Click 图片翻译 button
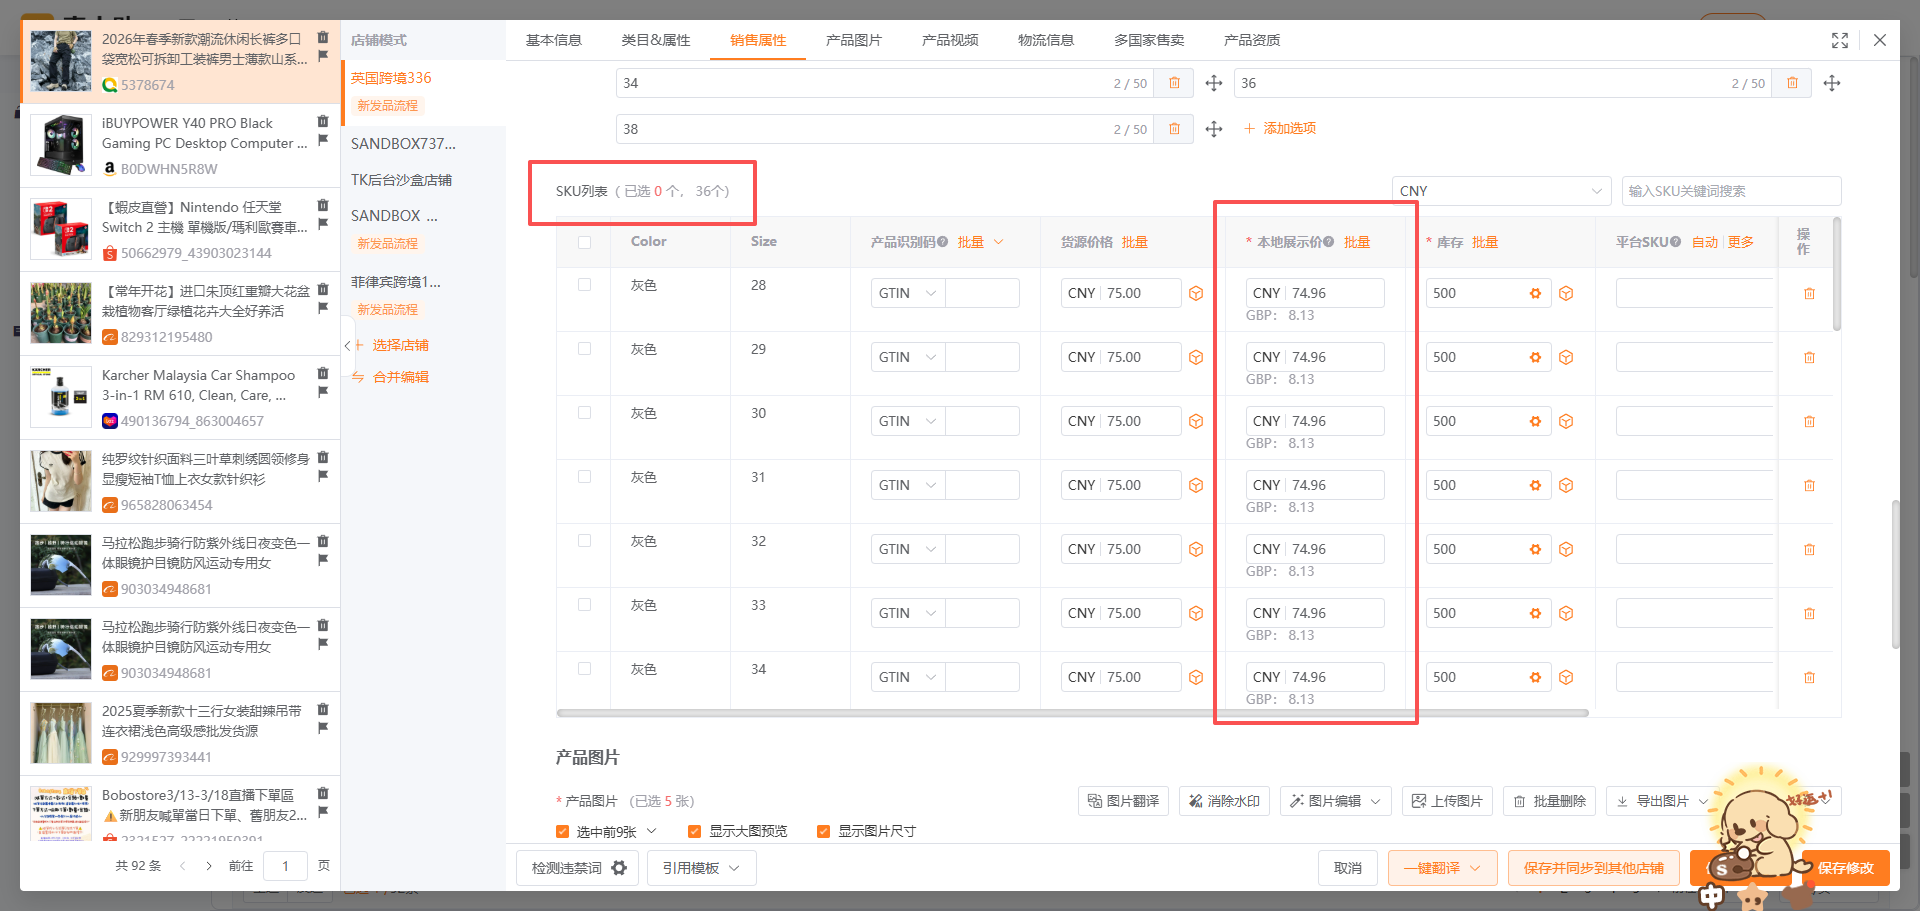 pyautogui.click(x=1123, y=801)
